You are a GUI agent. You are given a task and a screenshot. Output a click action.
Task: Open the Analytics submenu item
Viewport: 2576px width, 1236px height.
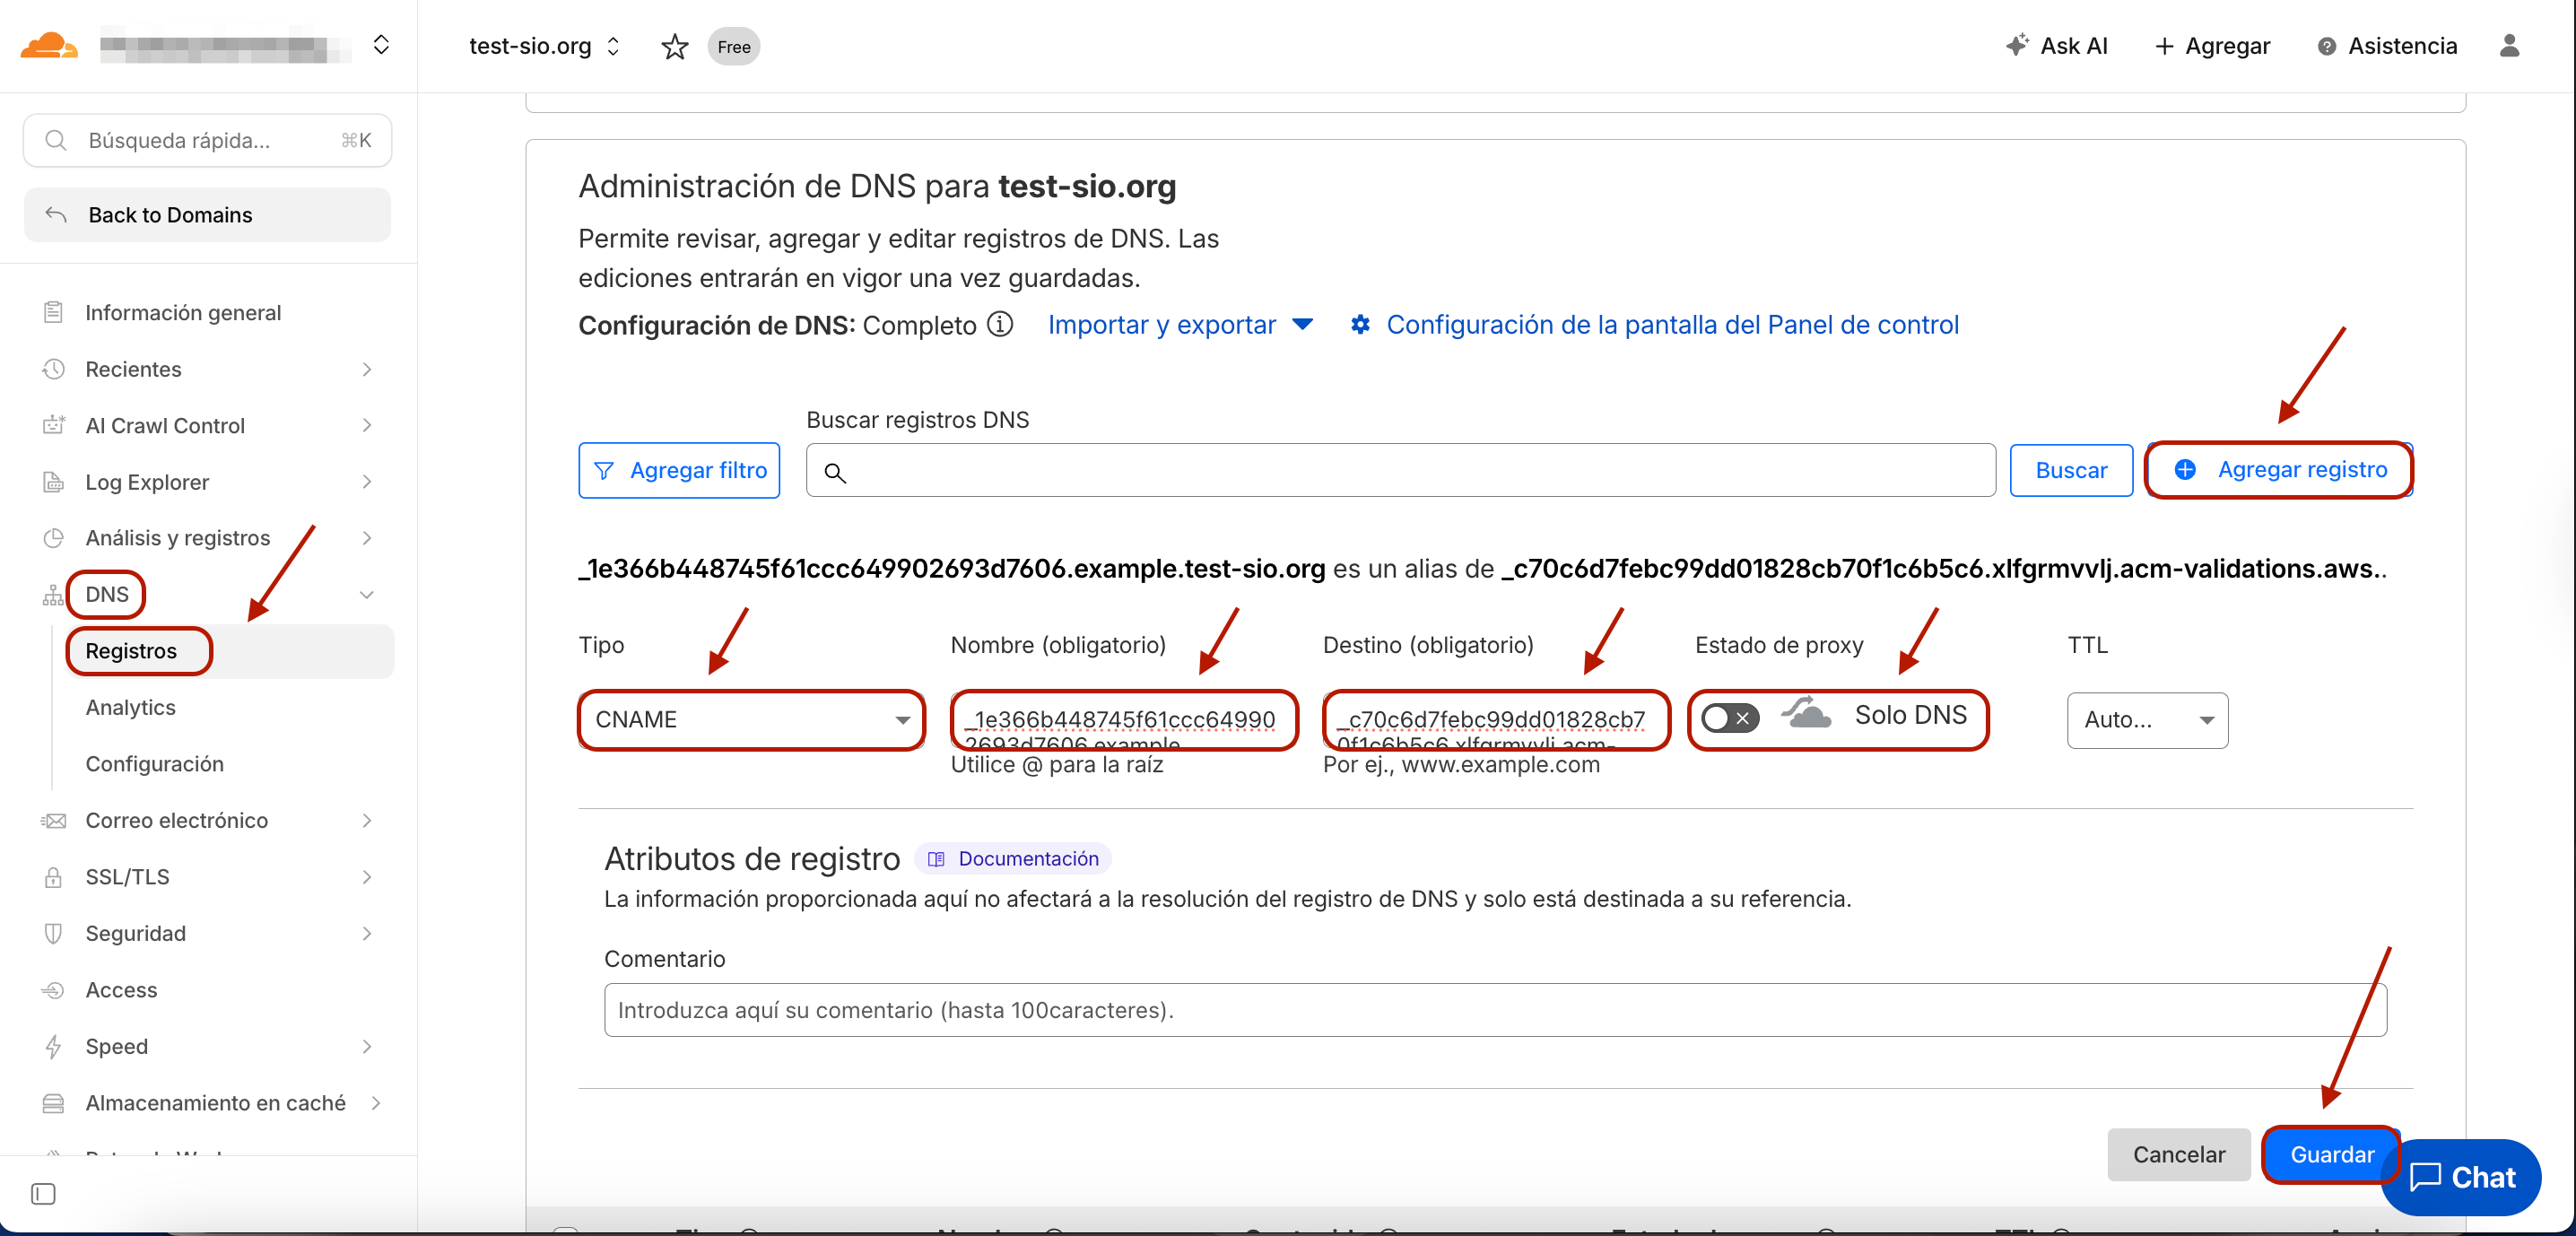[x=130, y=707]
